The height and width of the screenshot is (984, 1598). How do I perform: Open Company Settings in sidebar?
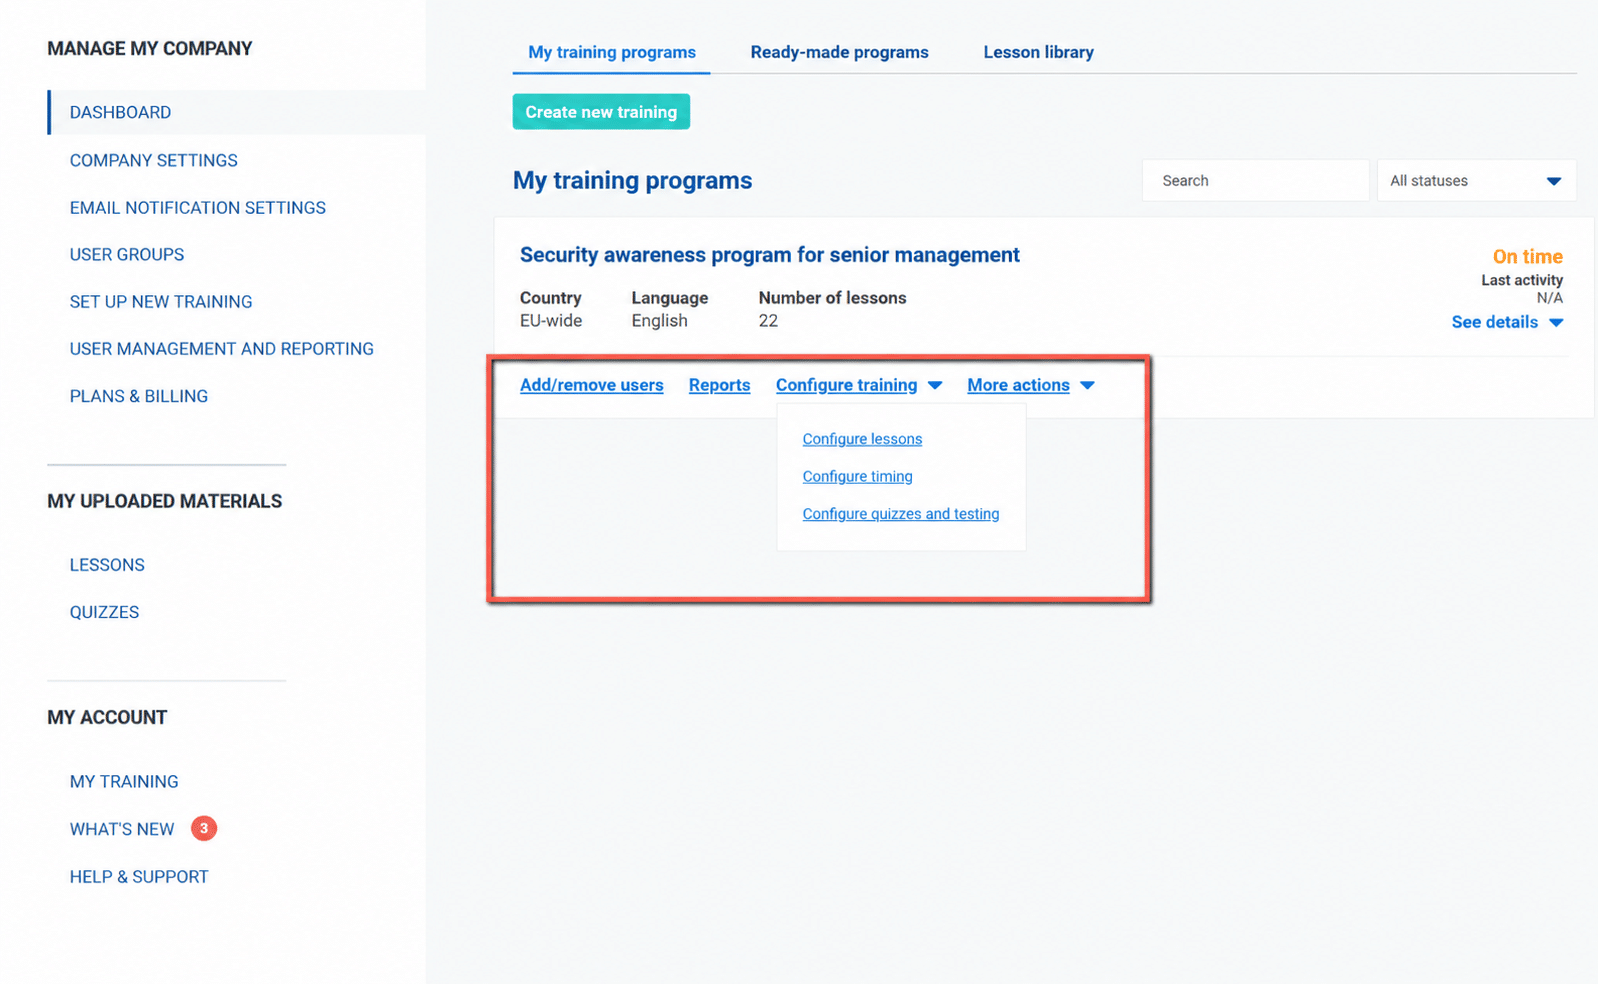153,160
